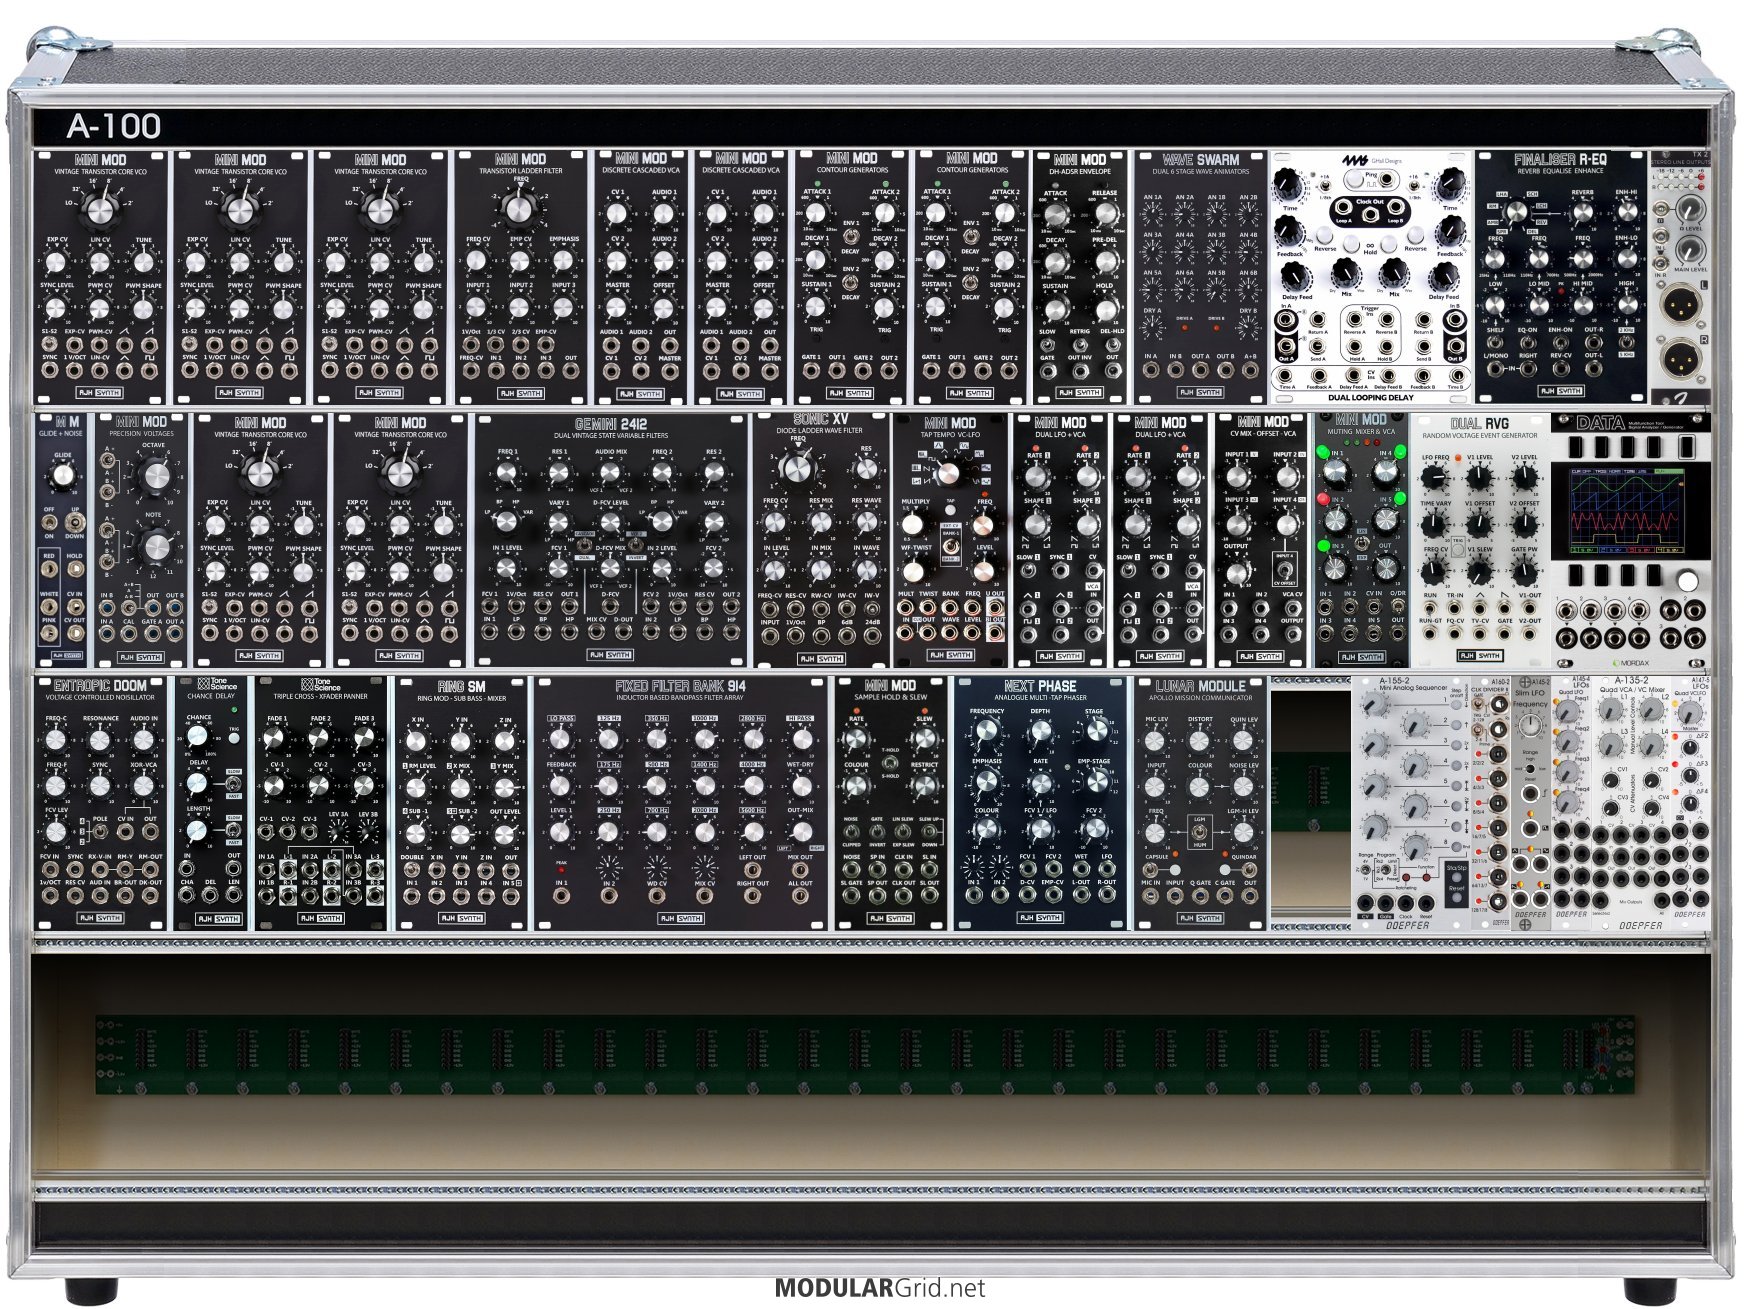Click the 24dB output jack on the Sonic XV
1762x1309 pixels.
click(x=871, y=634)
